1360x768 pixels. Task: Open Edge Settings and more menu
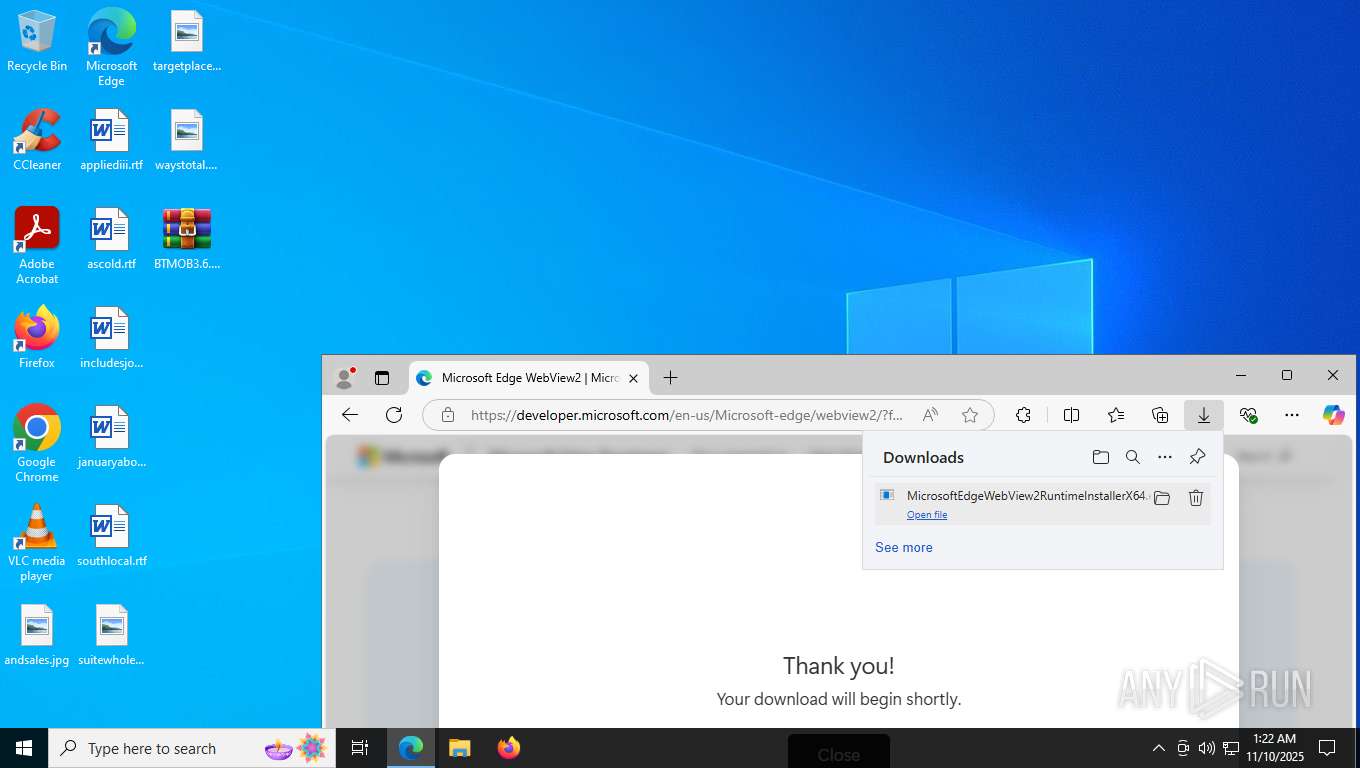coord(1292,415)
